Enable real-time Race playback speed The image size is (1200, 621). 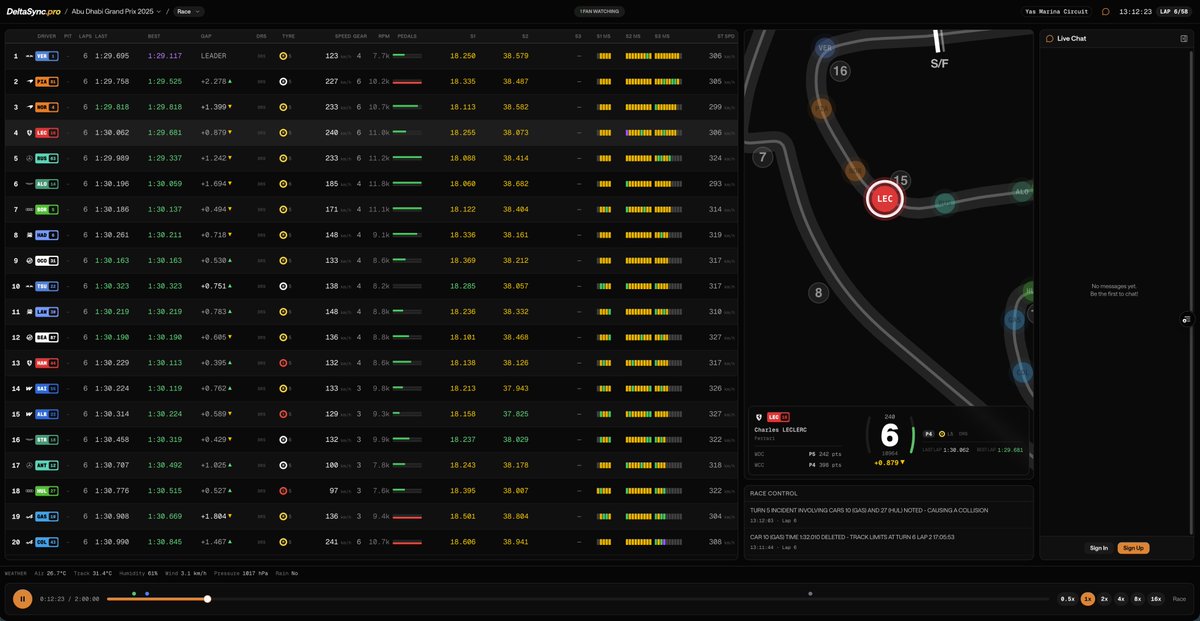point(1180,598)
